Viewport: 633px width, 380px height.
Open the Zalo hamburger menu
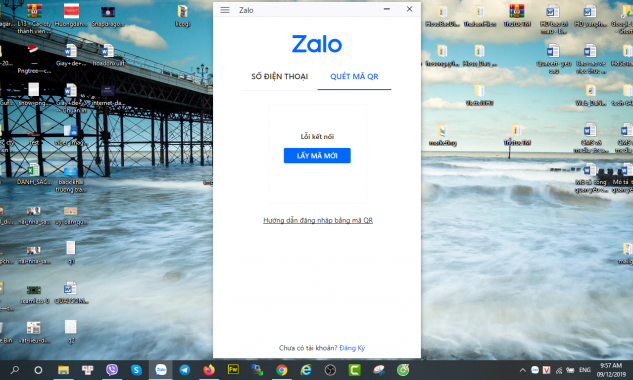point(225,10)
